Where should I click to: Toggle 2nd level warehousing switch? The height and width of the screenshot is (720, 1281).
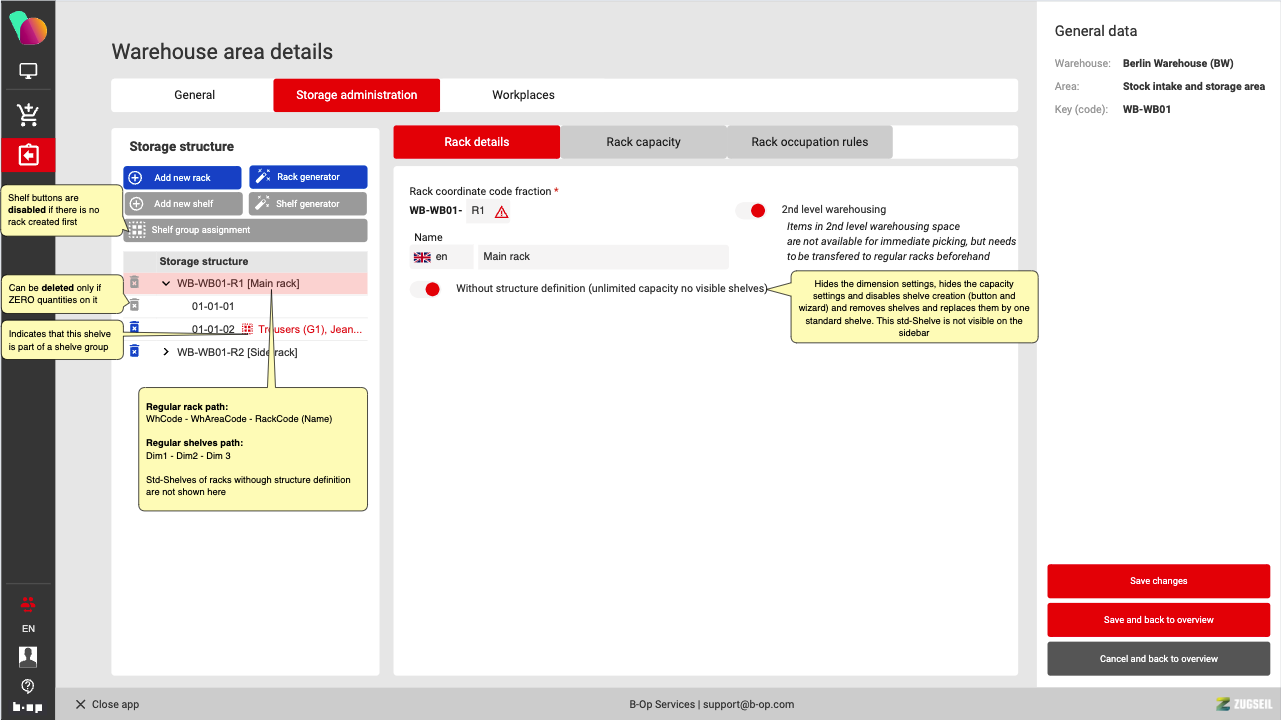751,210
